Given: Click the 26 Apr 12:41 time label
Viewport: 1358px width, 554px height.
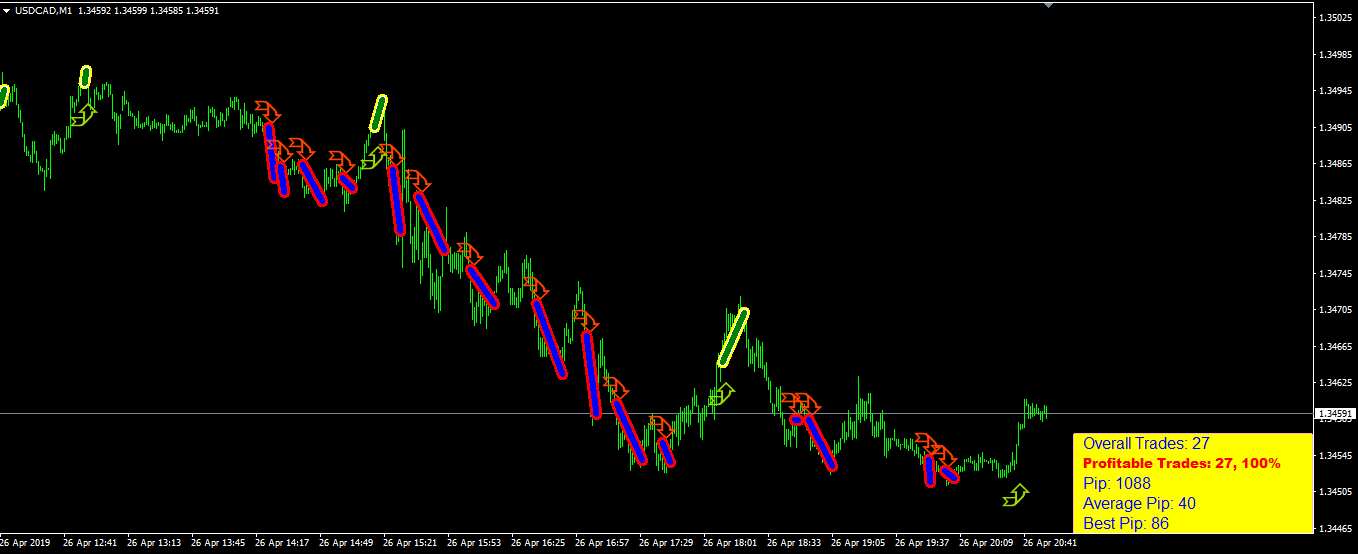Looking at the screenshot, I should pos(90,544).
